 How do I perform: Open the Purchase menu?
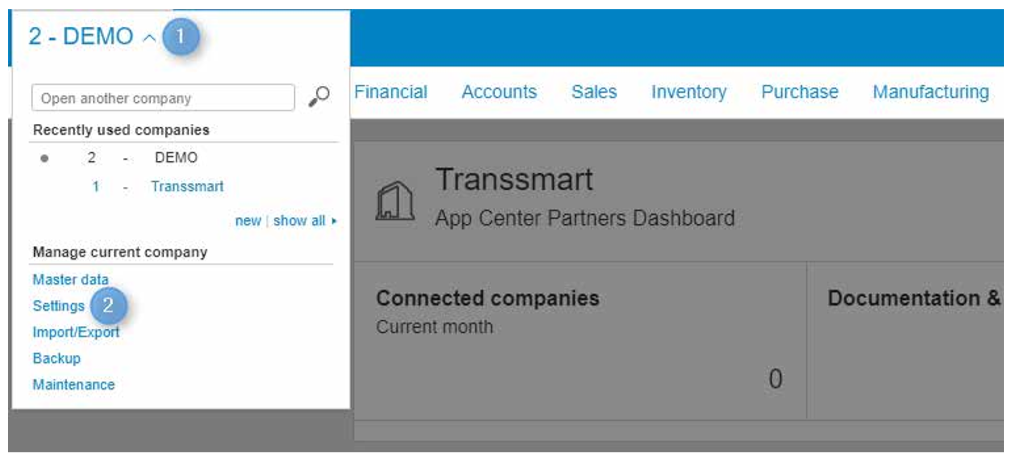[800, 92]
